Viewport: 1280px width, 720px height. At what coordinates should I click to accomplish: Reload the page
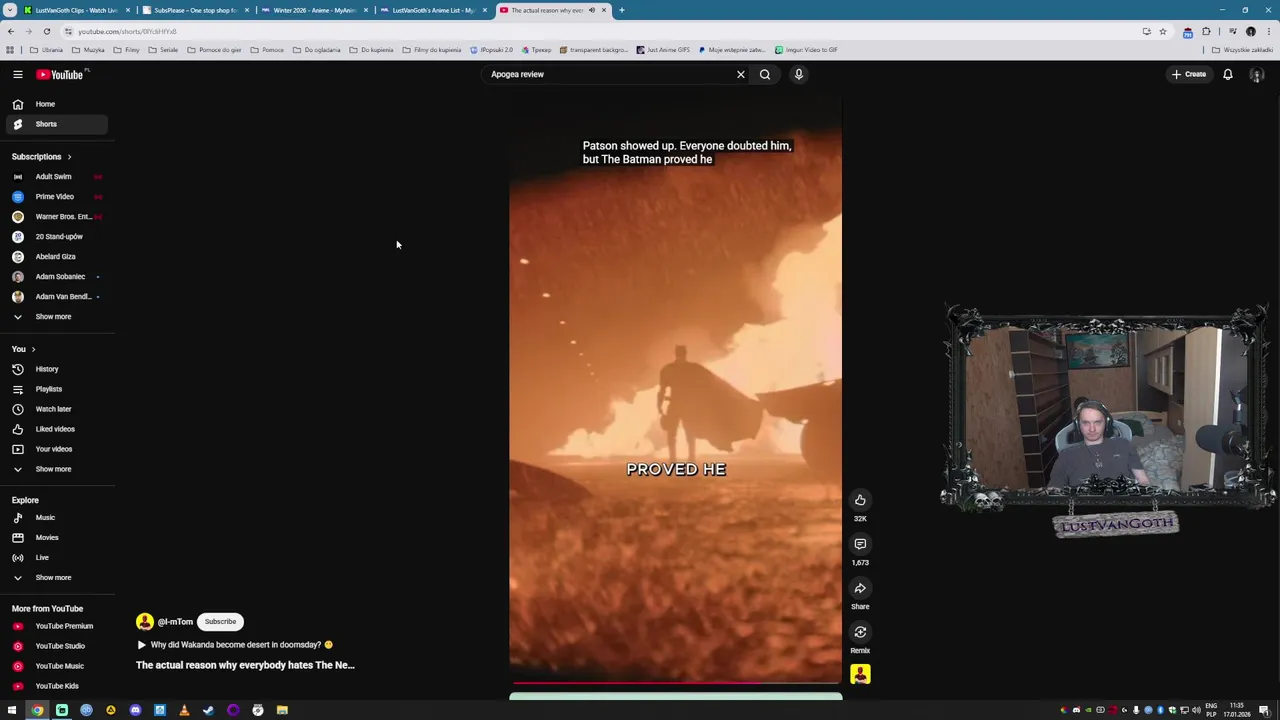click(46, 31)
